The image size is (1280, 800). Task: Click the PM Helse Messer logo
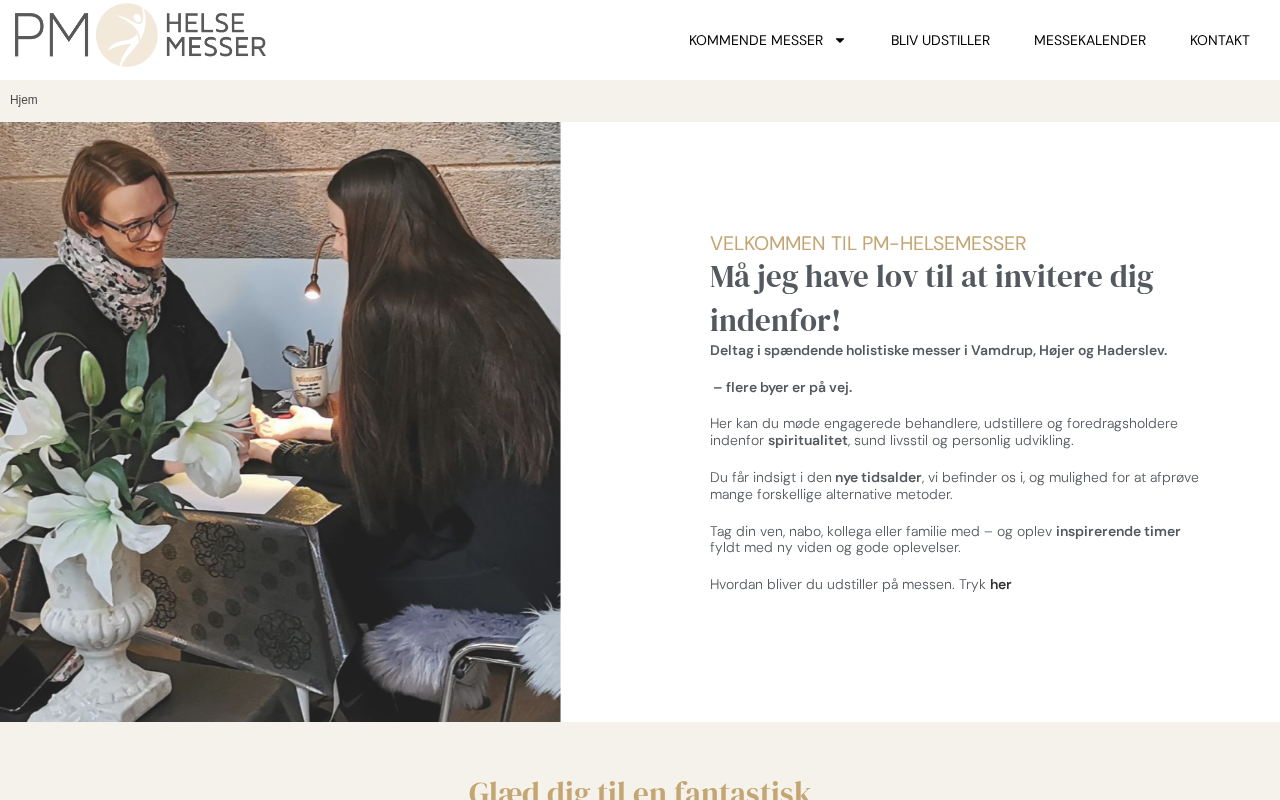[x=140, y=35]
